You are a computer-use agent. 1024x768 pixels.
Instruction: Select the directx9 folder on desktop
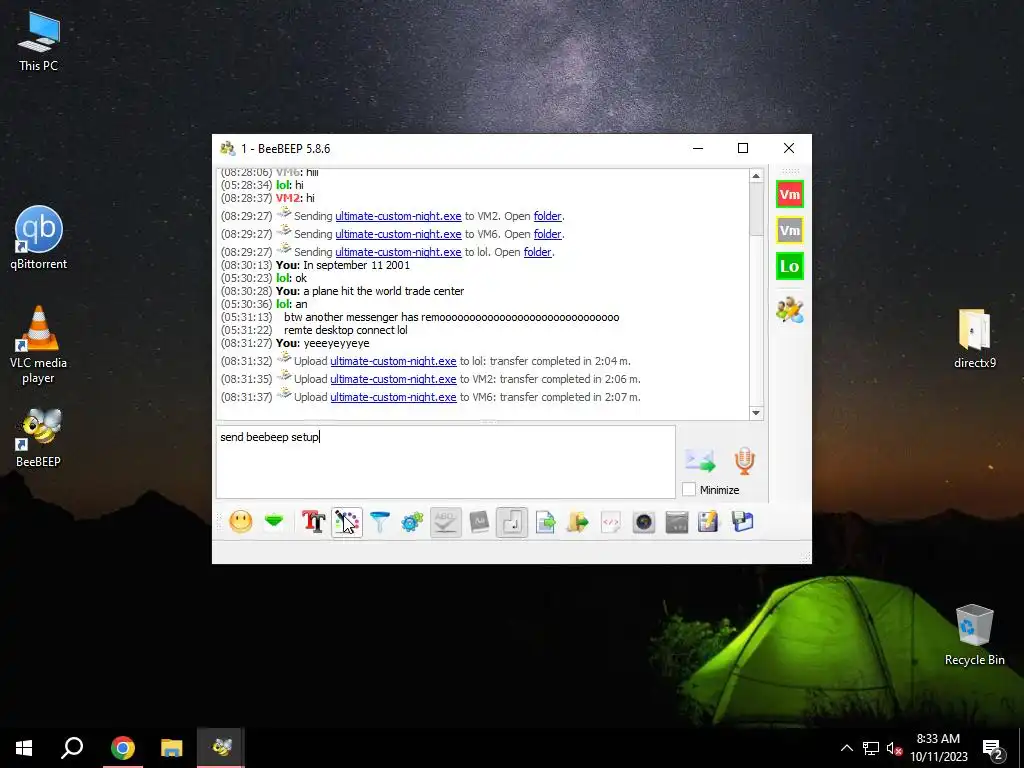point(974,338)
